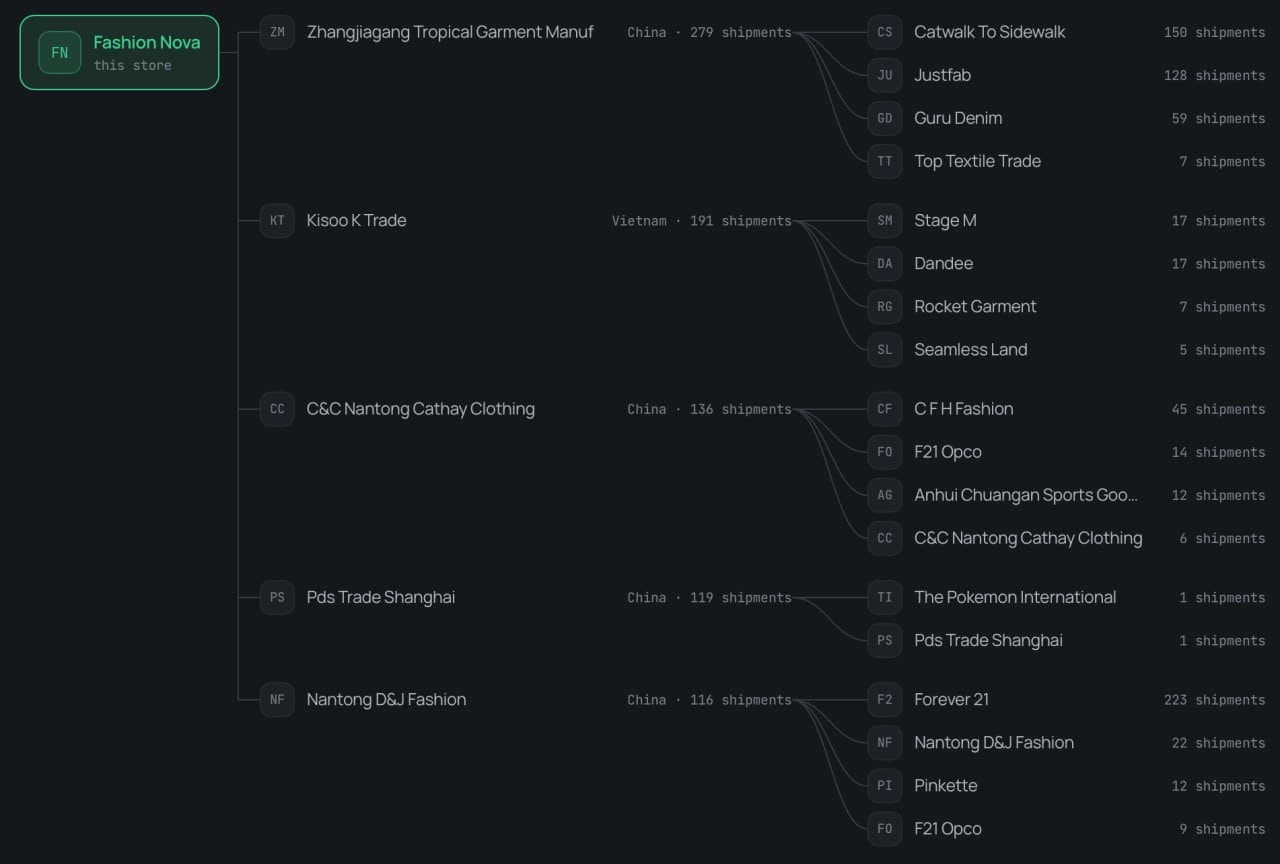The height and width of the screenshot is (864, 1280).
Task: Select the F21 Opco name with 14 shipments
Action: [948, 452]
